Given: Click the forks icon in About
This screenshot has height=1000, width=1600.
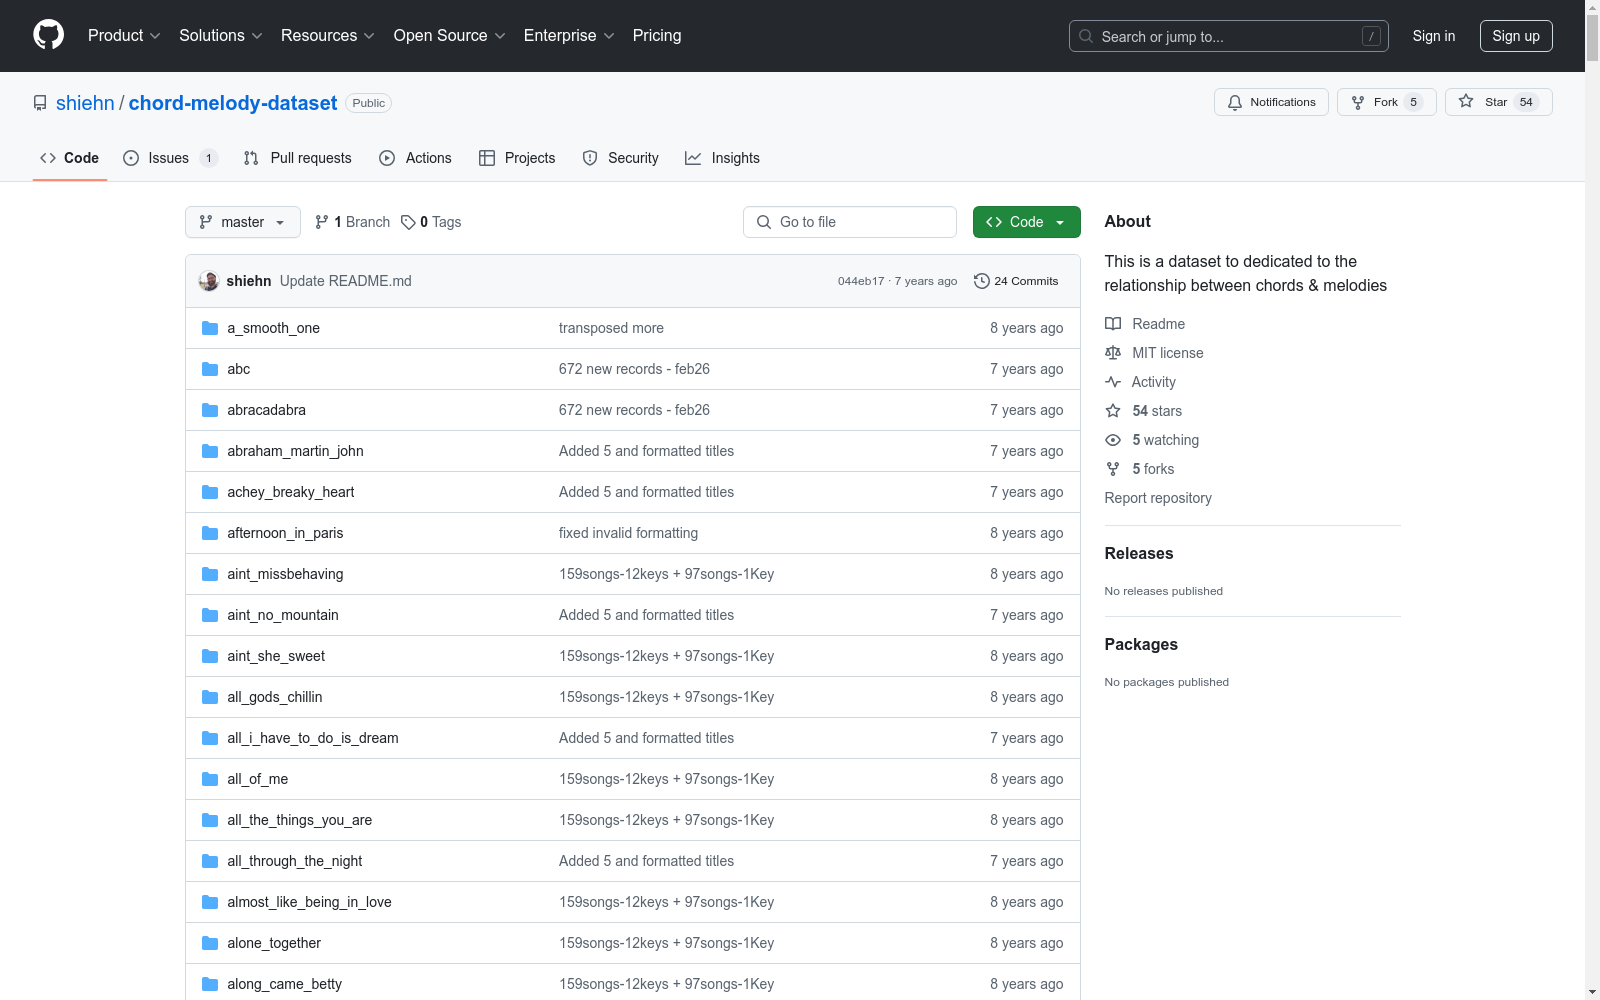Looking at the screenshot, I should [x=1113, y=469].
